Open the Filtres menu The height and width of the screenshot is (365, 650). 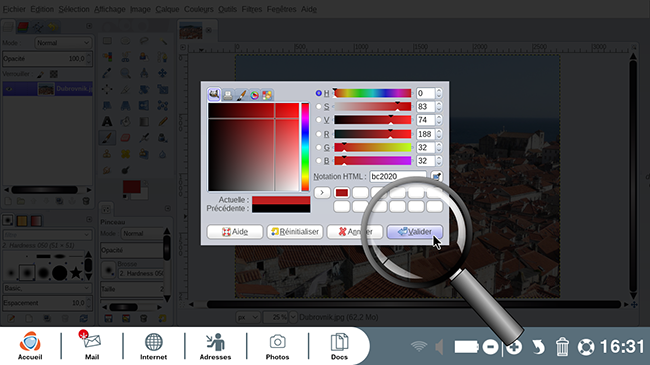pyautogui.click(x=252, y=9)
